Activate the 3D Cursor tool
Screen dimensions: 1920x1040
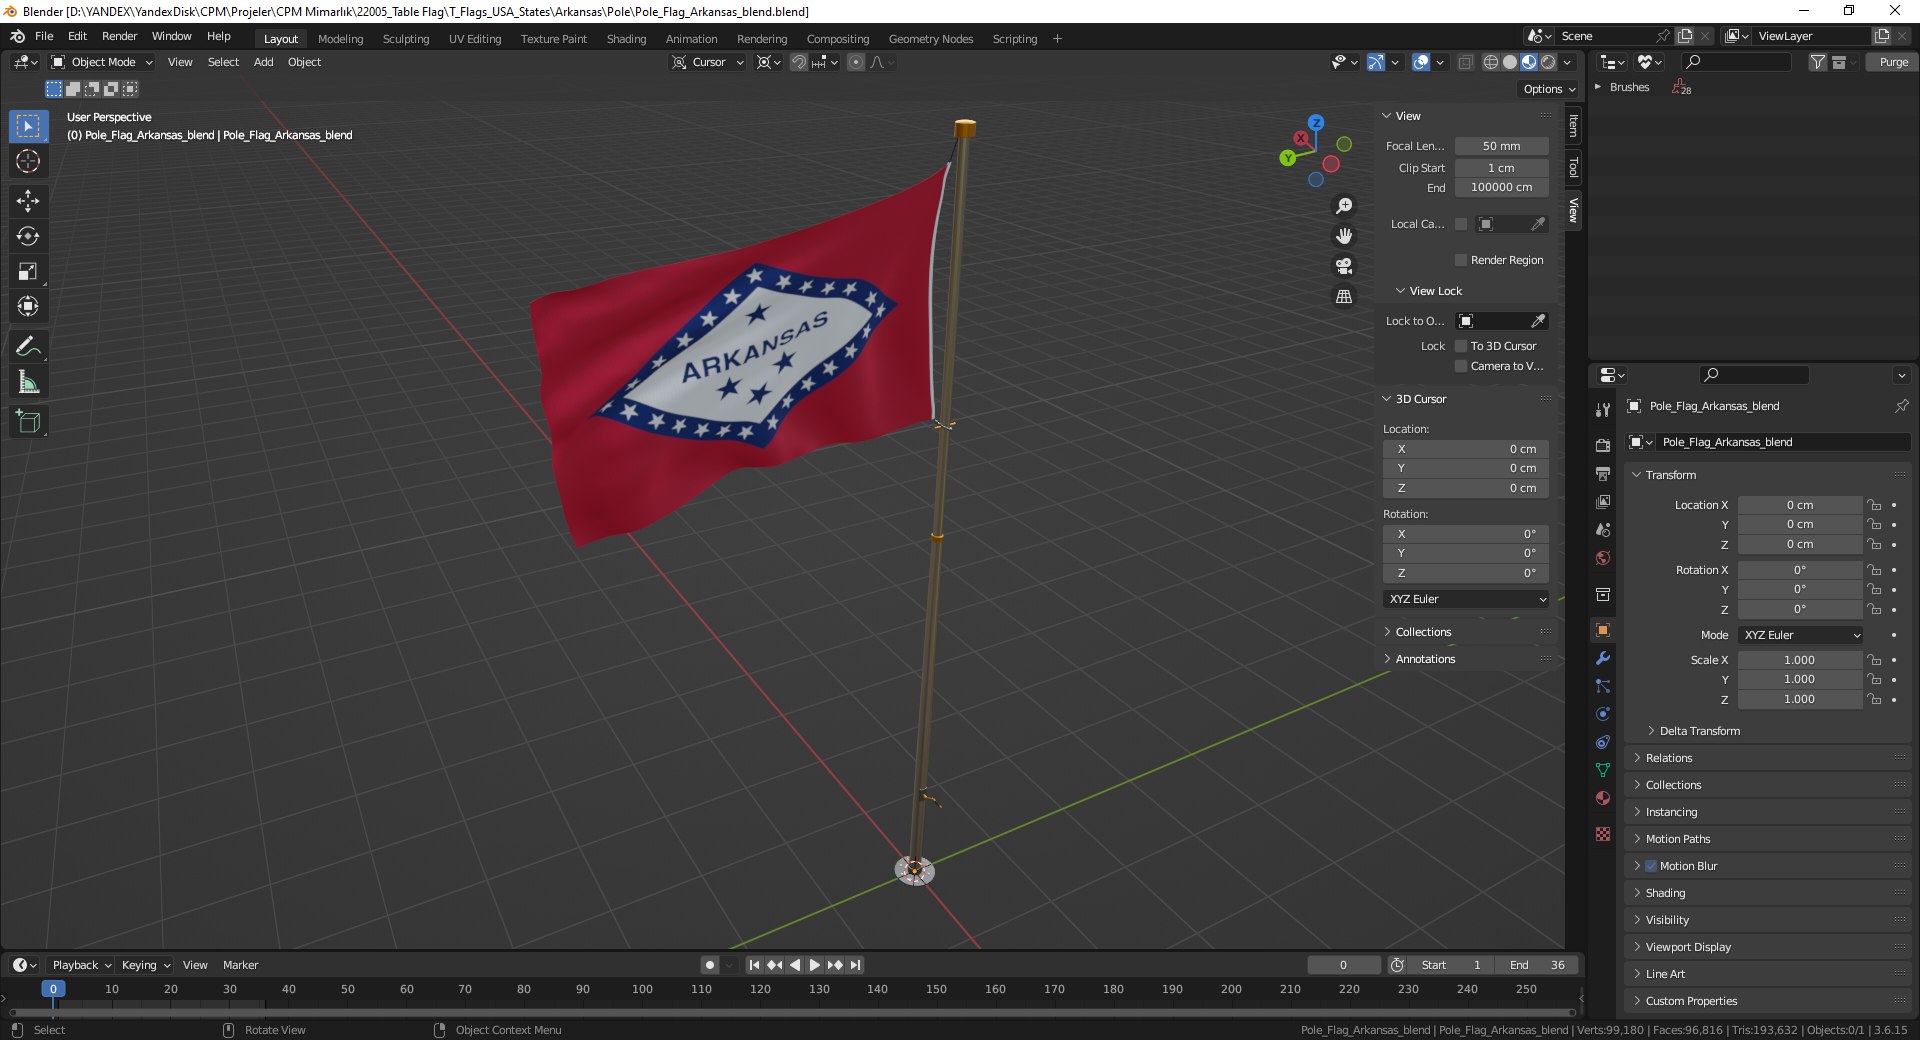coord(28,161)
